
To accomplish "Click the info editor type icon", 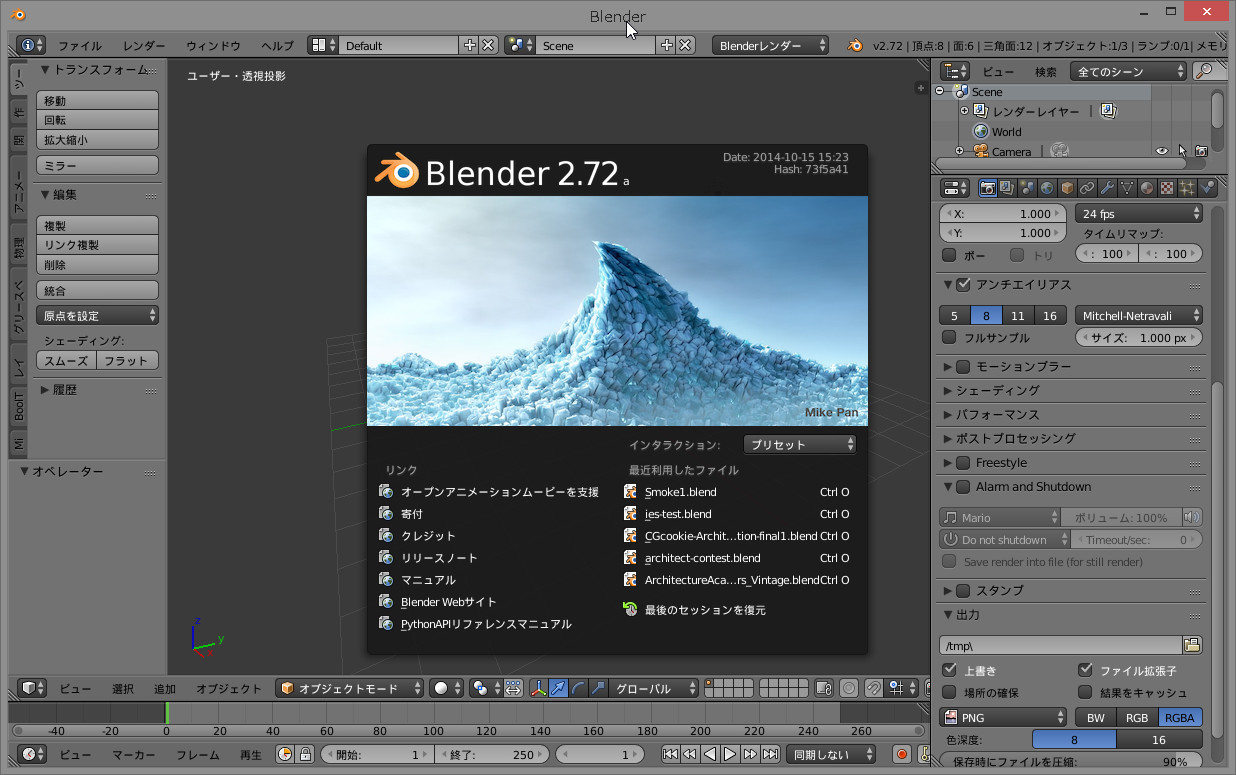I will (32, 45).
